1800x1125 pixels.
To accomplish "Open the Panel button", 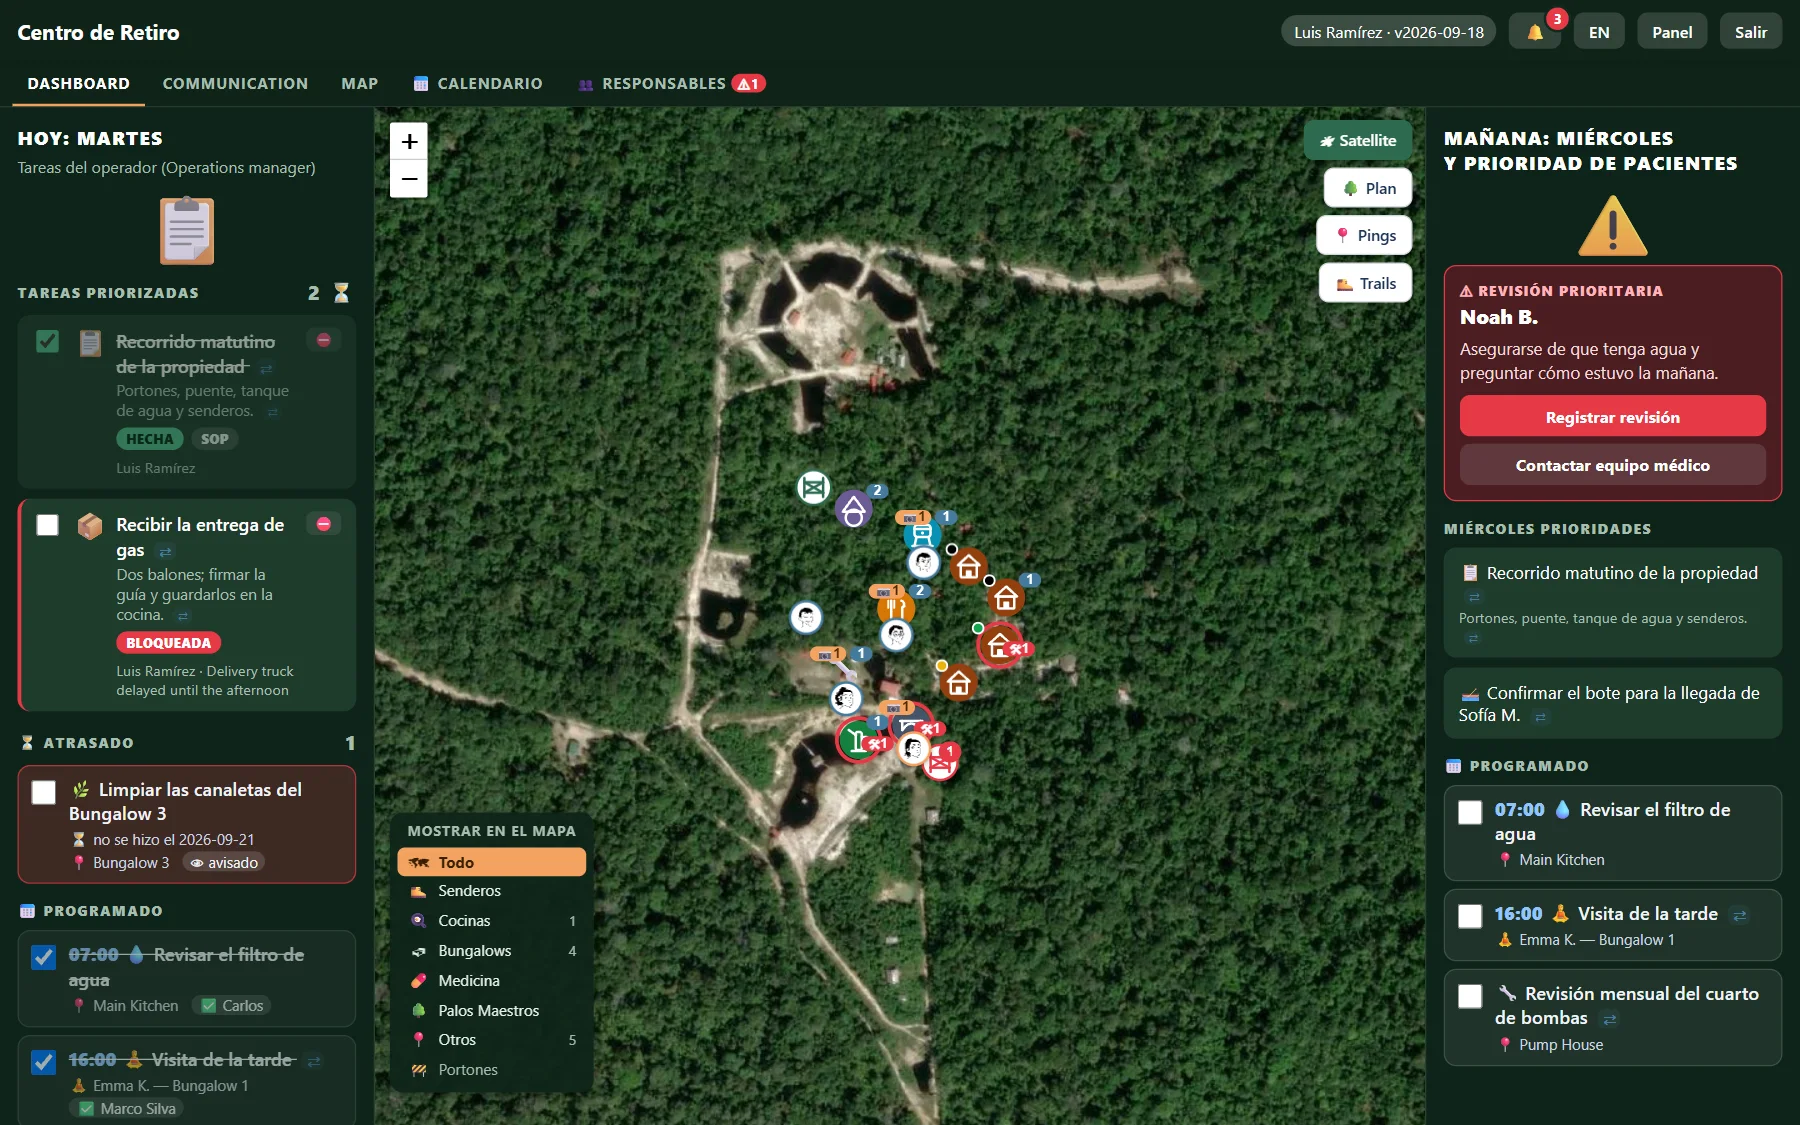I will [x=1672, y=32].
